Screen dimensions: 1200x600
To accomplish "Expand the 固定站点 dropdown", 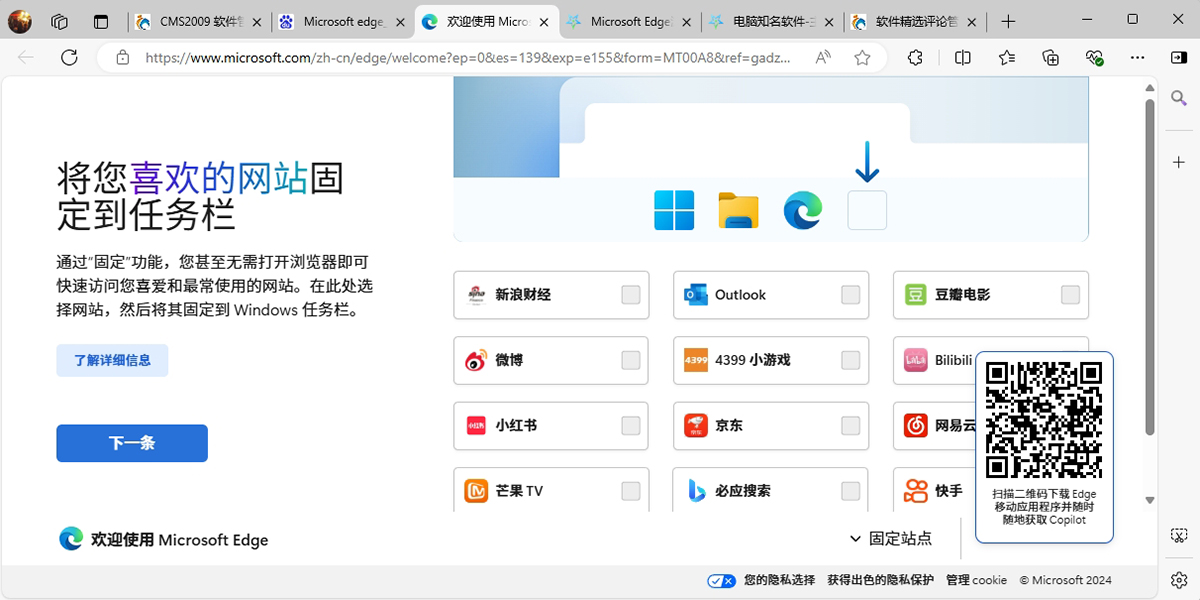I will click(x=890, y=539).
